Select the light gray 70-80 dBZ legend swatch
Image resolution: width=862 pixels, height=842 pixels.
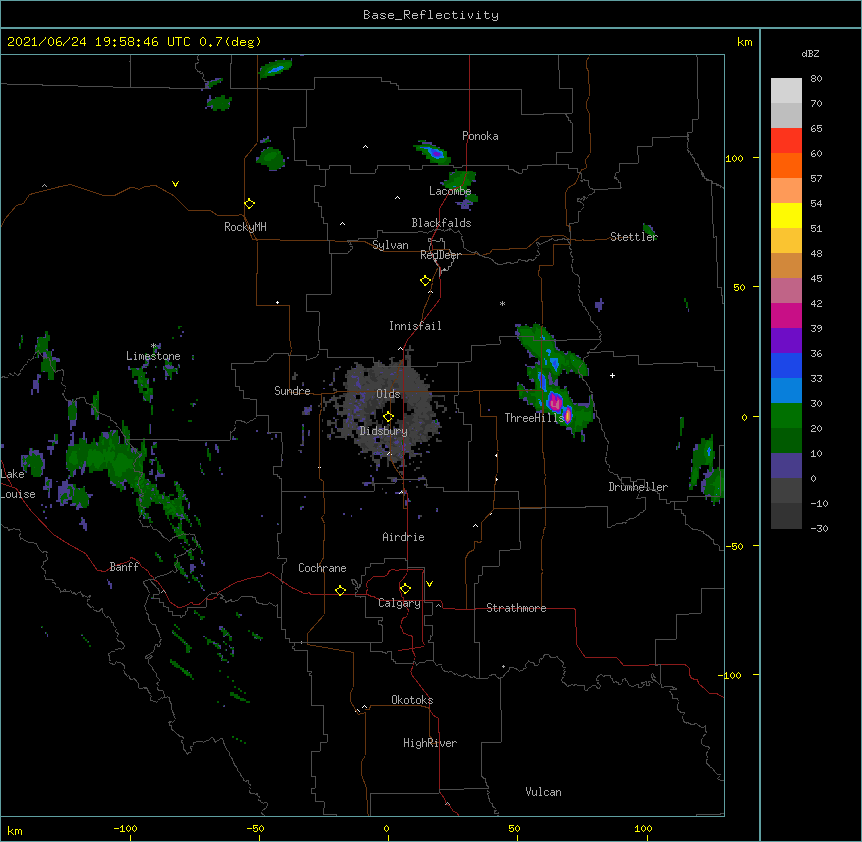click(786, 91)
